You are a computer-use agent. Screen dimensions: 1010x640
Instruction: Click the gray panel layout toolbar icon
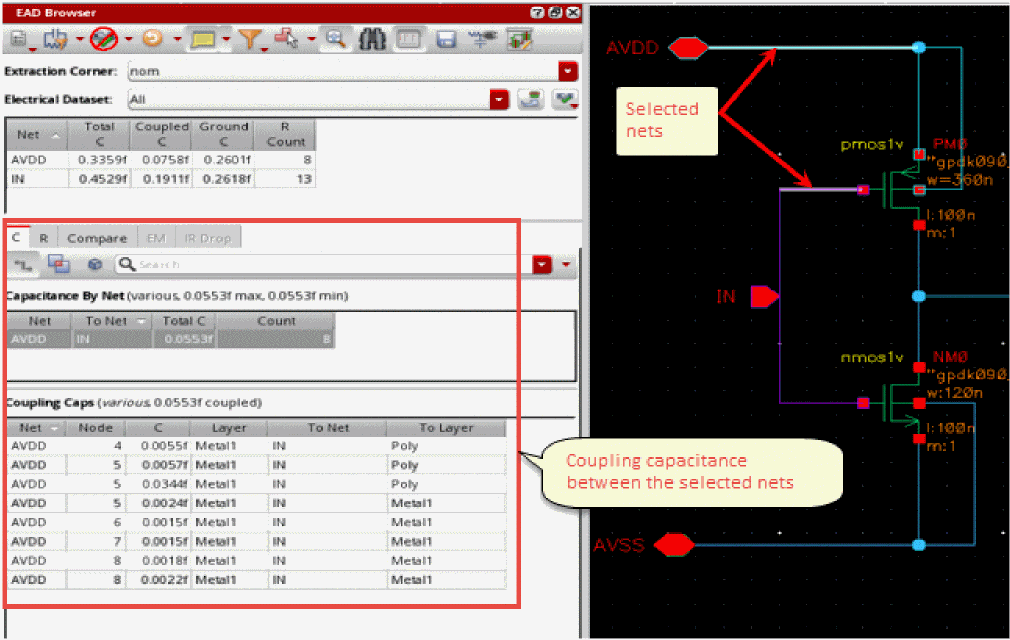click(x=408, y=40)
